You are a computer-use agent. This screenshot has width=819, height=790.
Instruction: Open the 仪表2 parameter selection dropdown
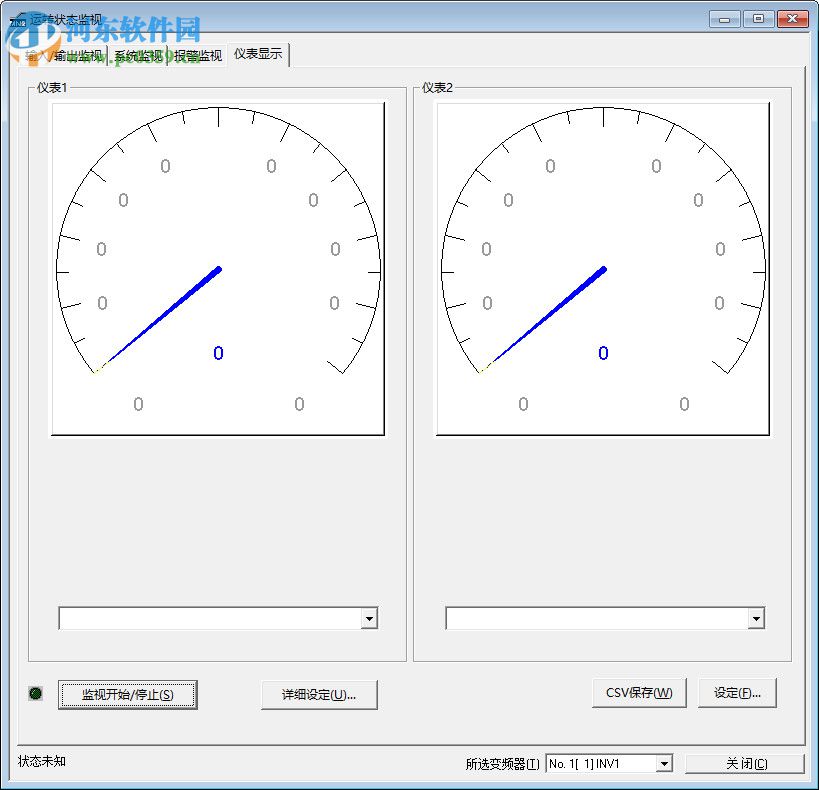pos(755,618)
